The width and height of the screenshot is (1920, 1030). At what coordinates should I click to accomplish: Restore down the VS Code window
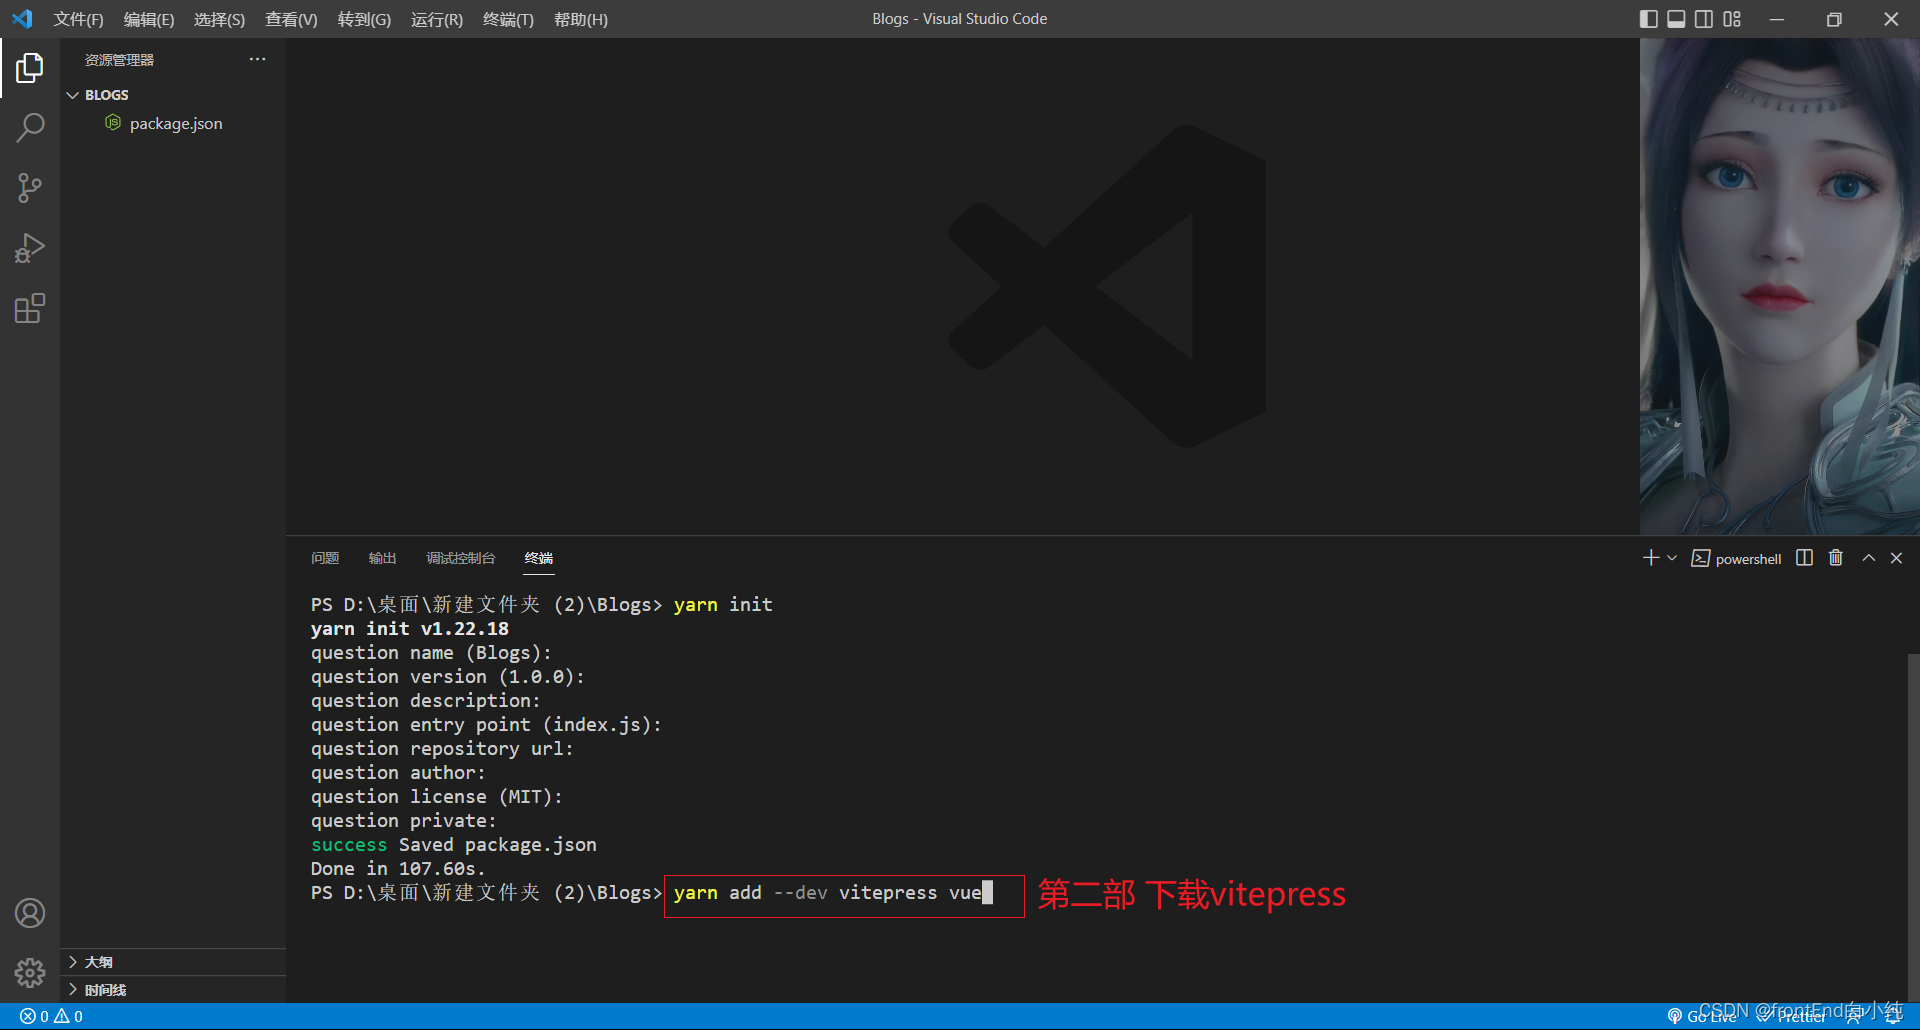click(x=1834, y=19)
